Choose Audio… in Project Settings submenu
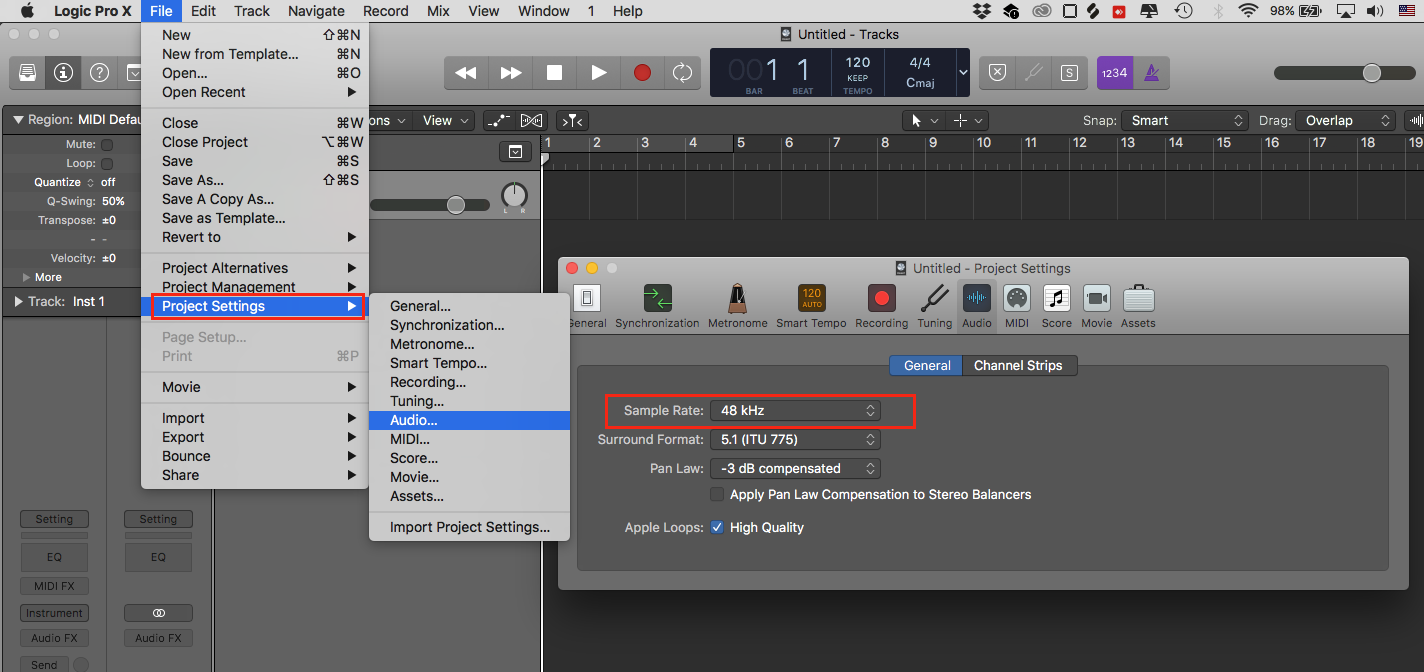 pos(414,420)
